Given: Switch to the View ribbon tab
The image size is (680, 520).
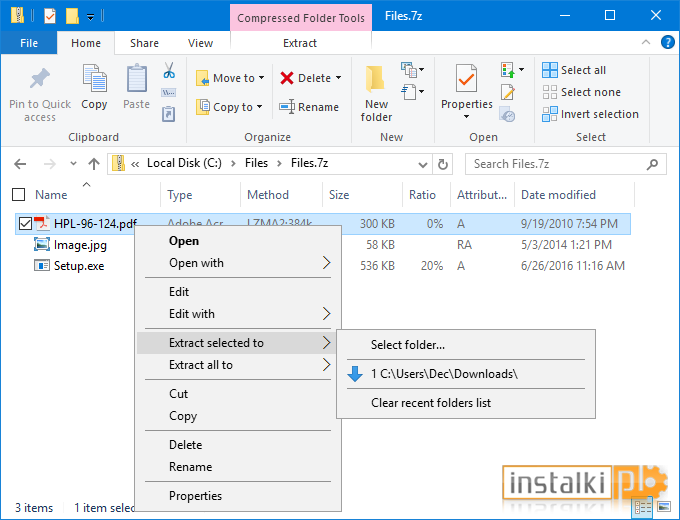Looking at the screenshot, I should coord(200,43).
